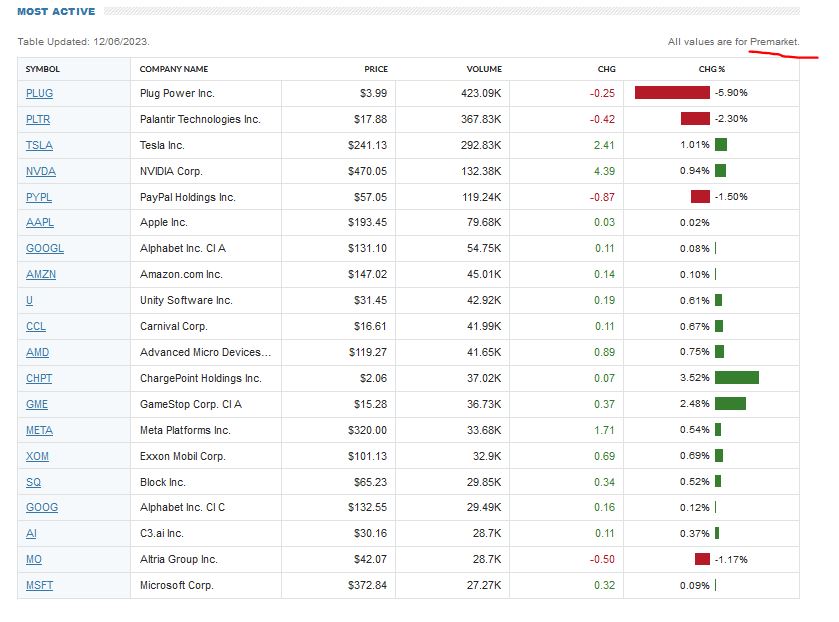This screenshot has width=839, height=622.
Task: Click the PRICE column header
Action: pos(376,69)
